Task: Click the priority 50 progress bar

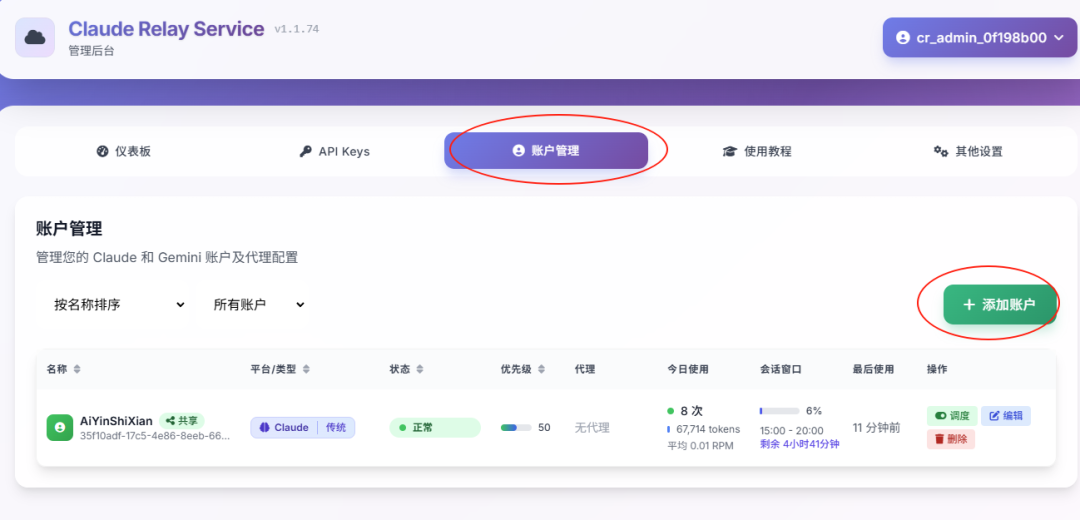Action: [x=516, y=428]
